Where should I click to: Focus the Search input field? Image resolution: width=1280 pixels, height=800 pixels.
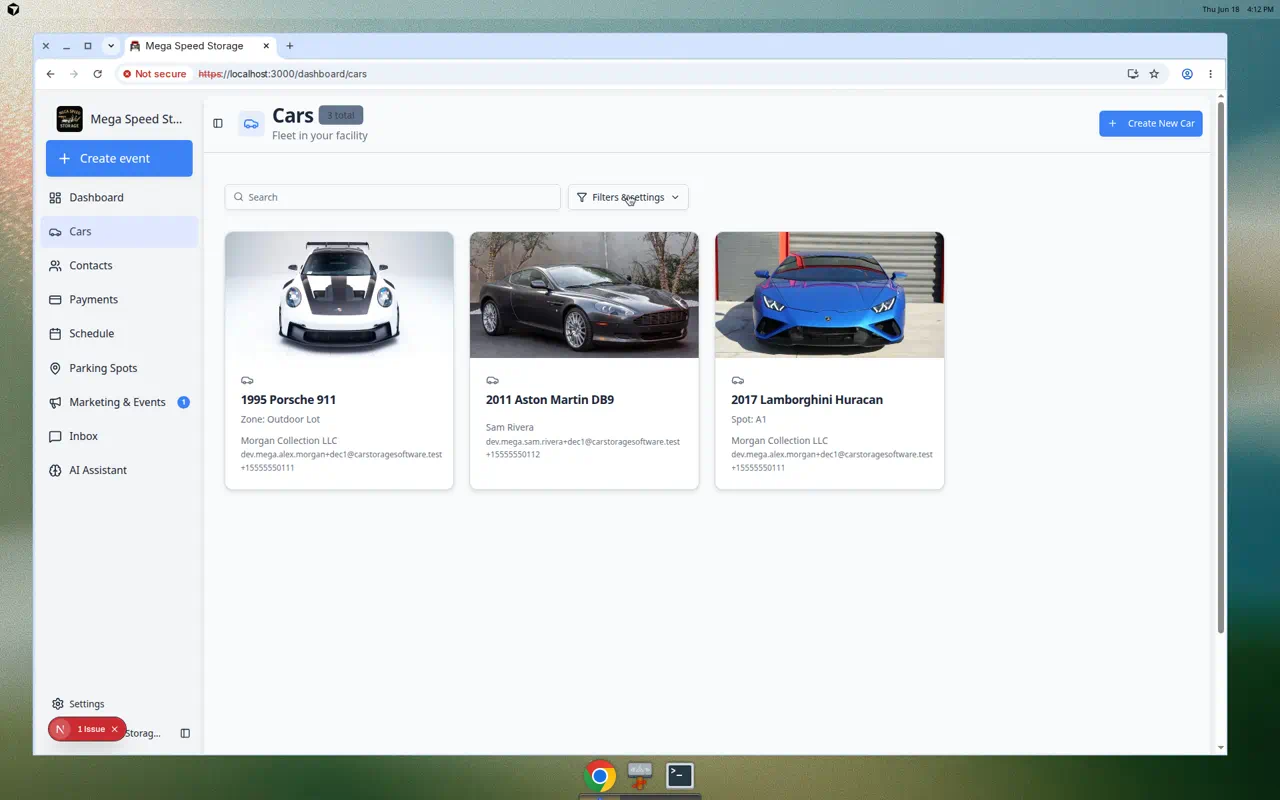pyautogui.click(x=392, y=197)
